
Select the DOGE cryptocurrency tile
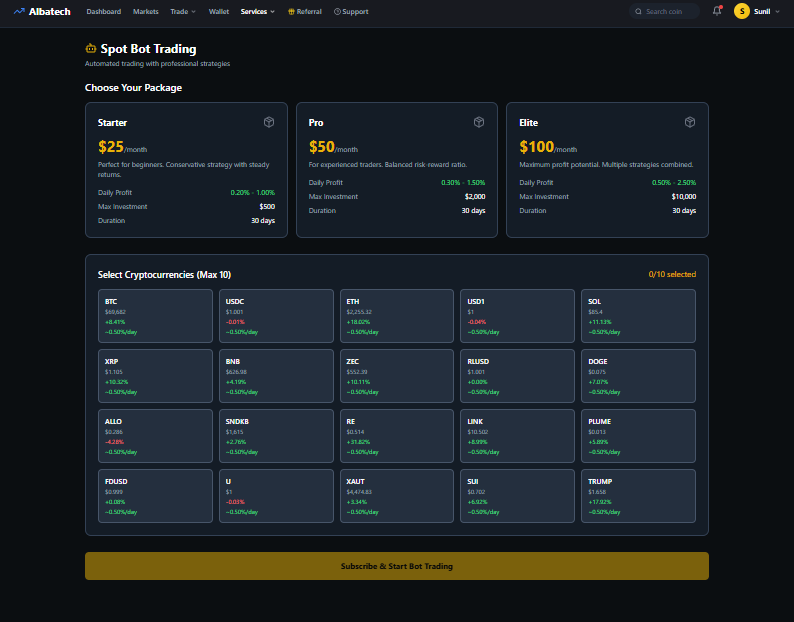click(x=638, y=376)
